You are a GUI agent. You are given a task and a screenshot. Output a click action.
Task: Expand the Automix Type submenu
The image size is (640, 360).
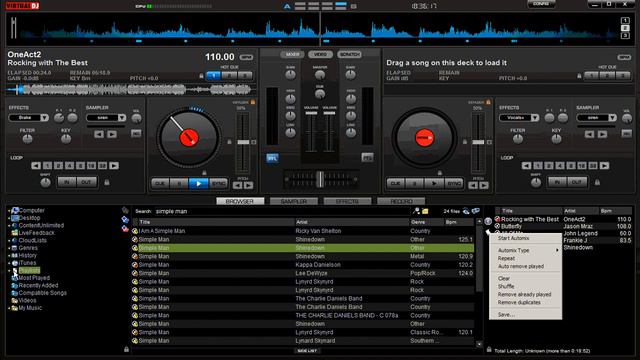pos(525,250)
